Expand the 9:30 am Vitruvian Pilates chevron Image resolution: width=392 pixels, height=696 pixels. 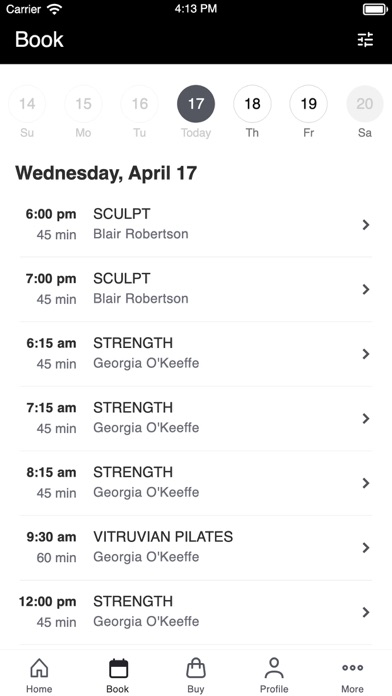pyautogui.click(x=366, y=548)
